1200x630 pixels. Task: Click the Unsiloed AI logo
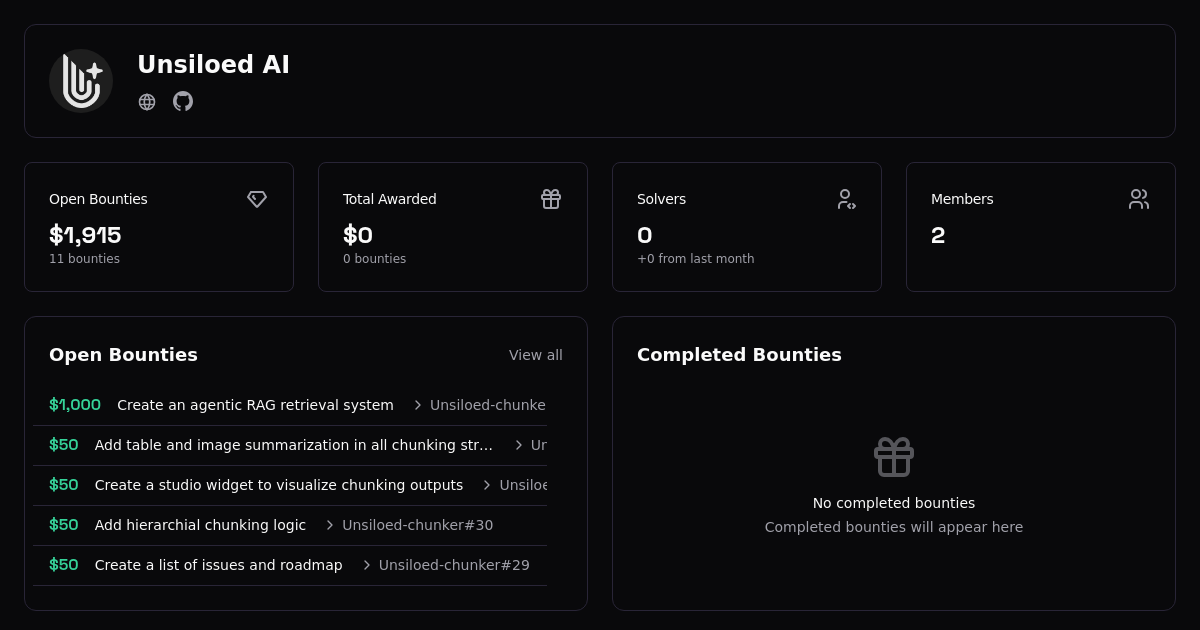pos(81,81)
